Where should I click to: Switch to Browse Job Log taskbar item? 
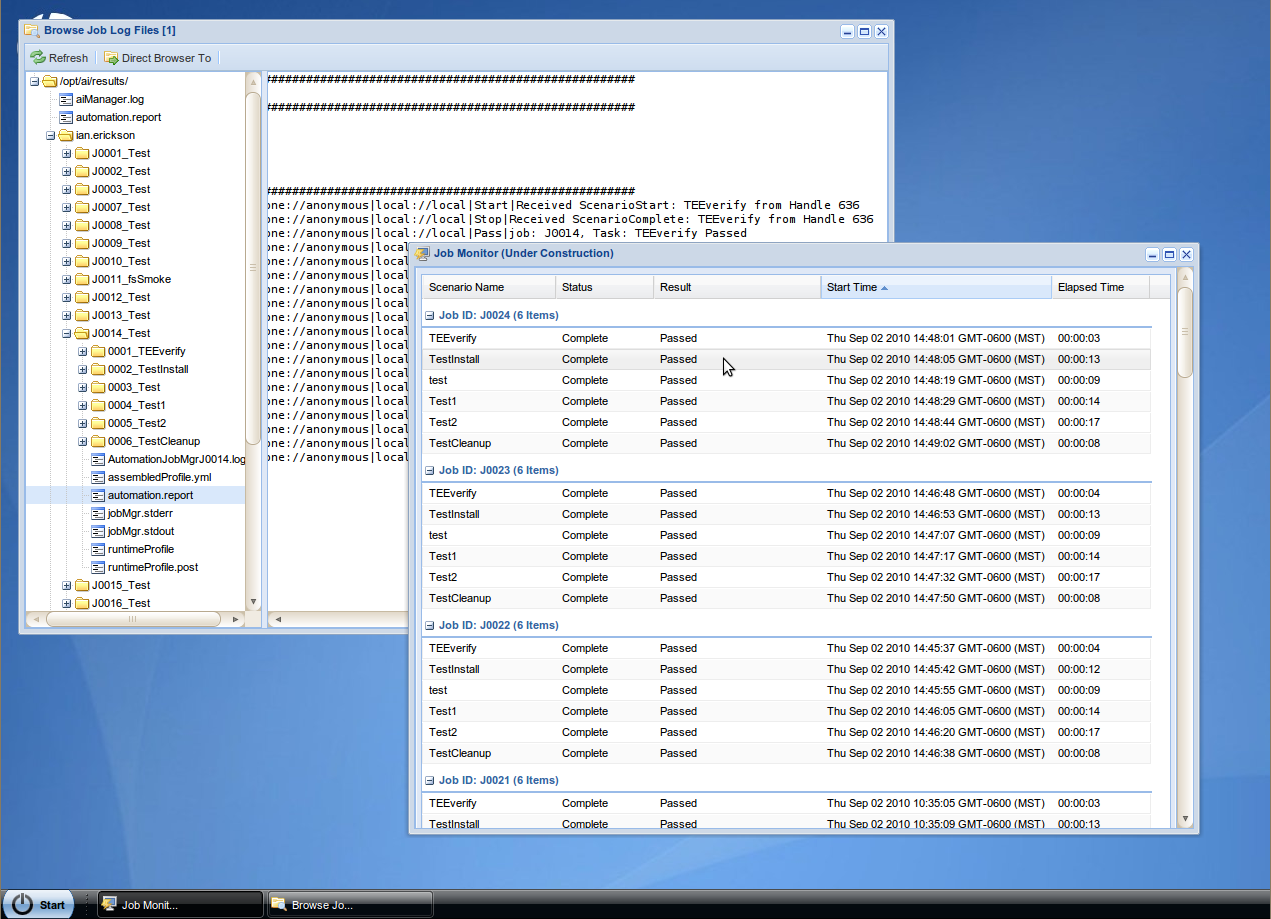point(350,905)
